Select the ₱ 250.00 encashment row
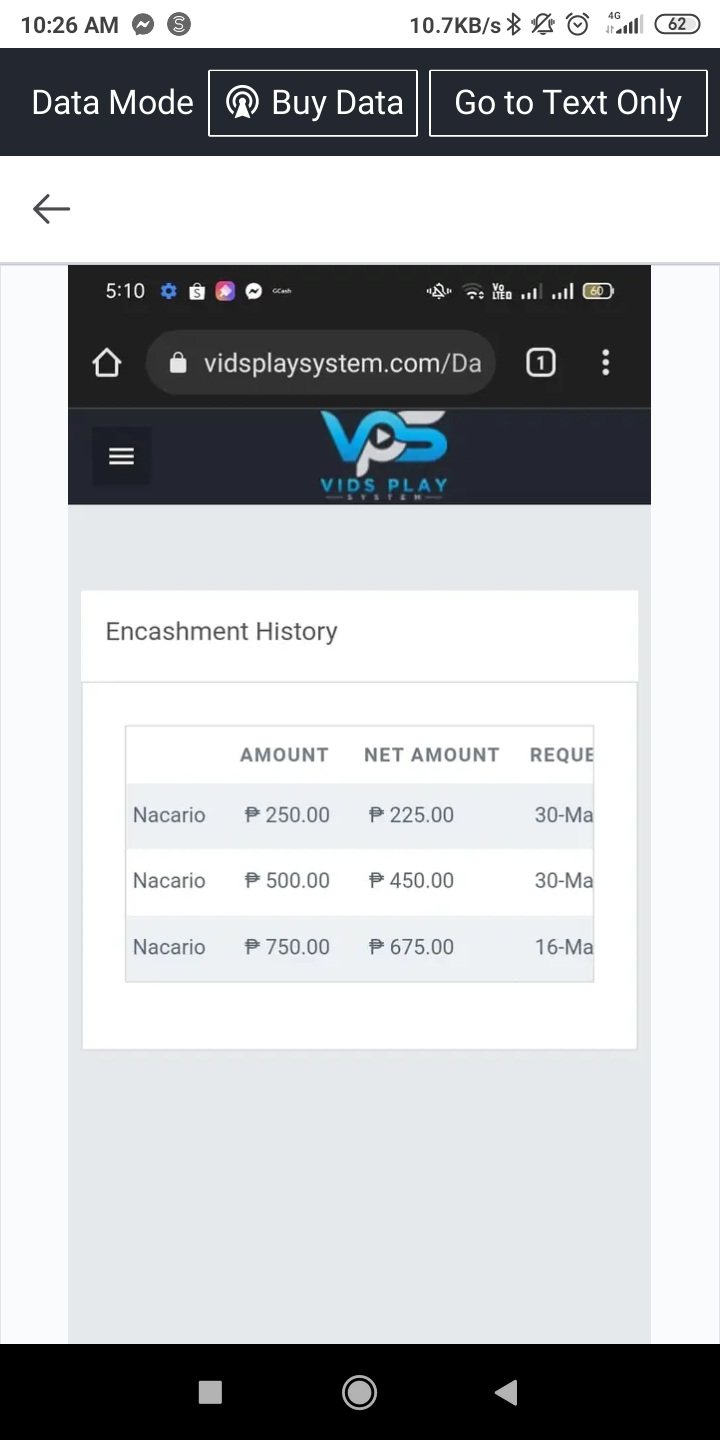720x1440 pixels. point(359,815)
